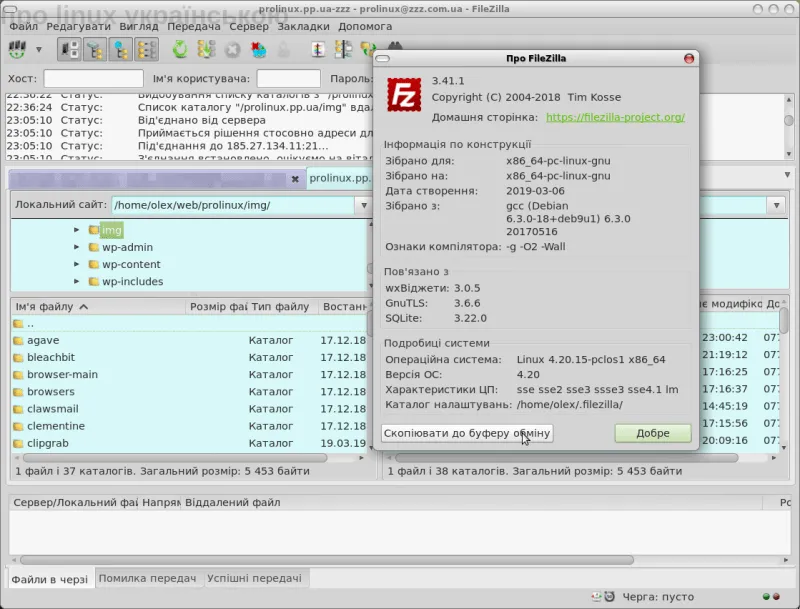800x609 pixels.
Task: Click the local file list horizontal scrollbar
Action: tap(175, 458)
